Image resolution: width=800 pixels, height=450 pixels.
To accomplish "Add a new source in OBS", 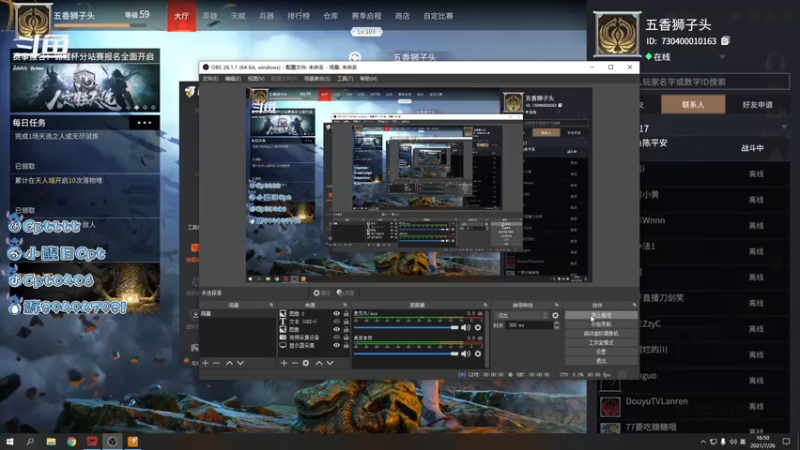I will 284,363.
